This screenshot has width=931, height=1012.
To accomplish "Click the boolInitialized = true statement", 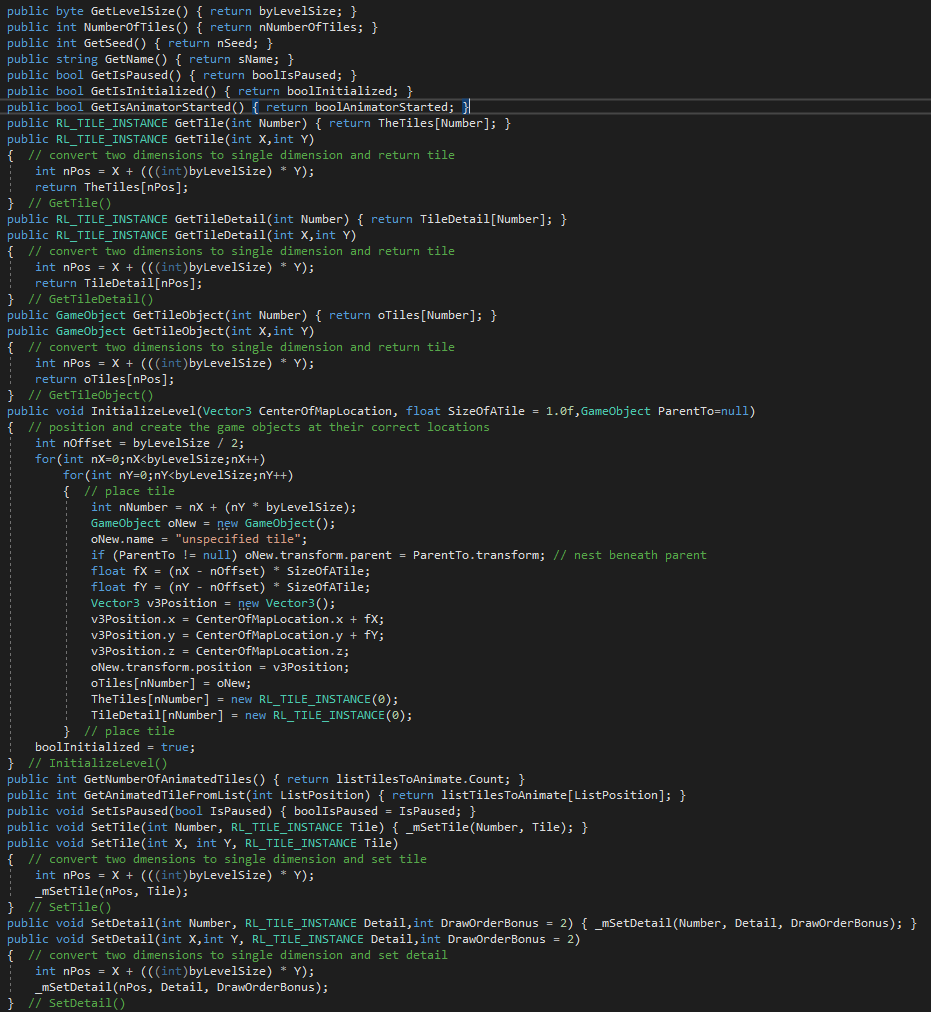I will (115, 747).
